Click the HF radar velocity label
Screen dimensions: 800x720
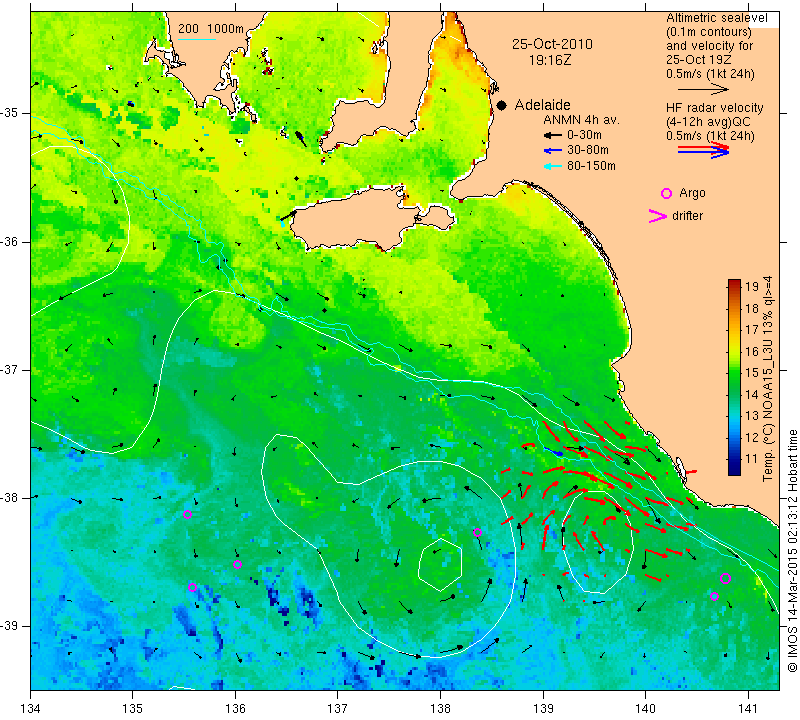pos(715,108)
